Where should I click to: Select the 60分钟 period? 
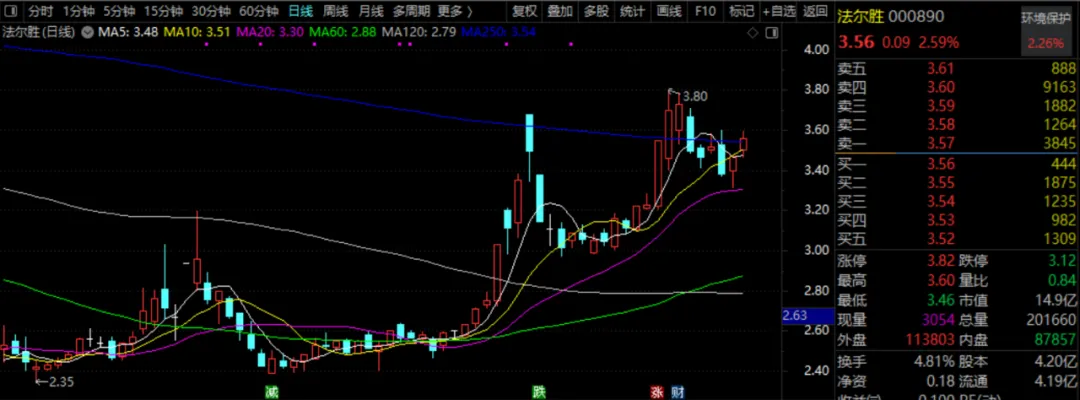point(259,11)
